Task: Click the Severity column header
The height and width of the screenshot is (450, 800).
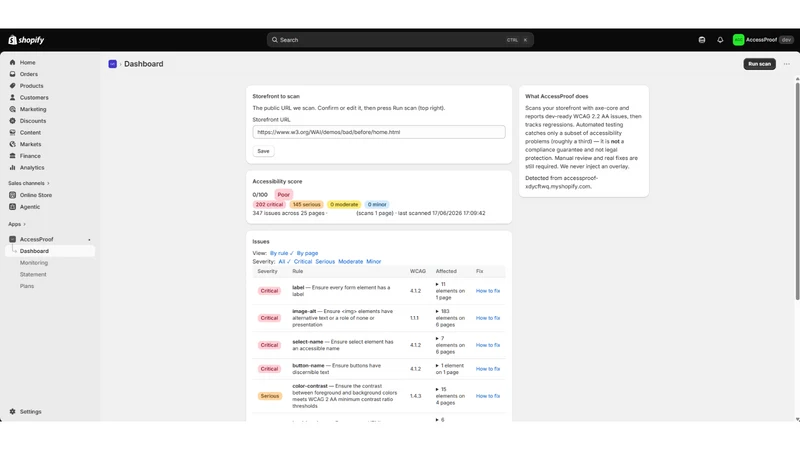Action: [x=267, y=271]
